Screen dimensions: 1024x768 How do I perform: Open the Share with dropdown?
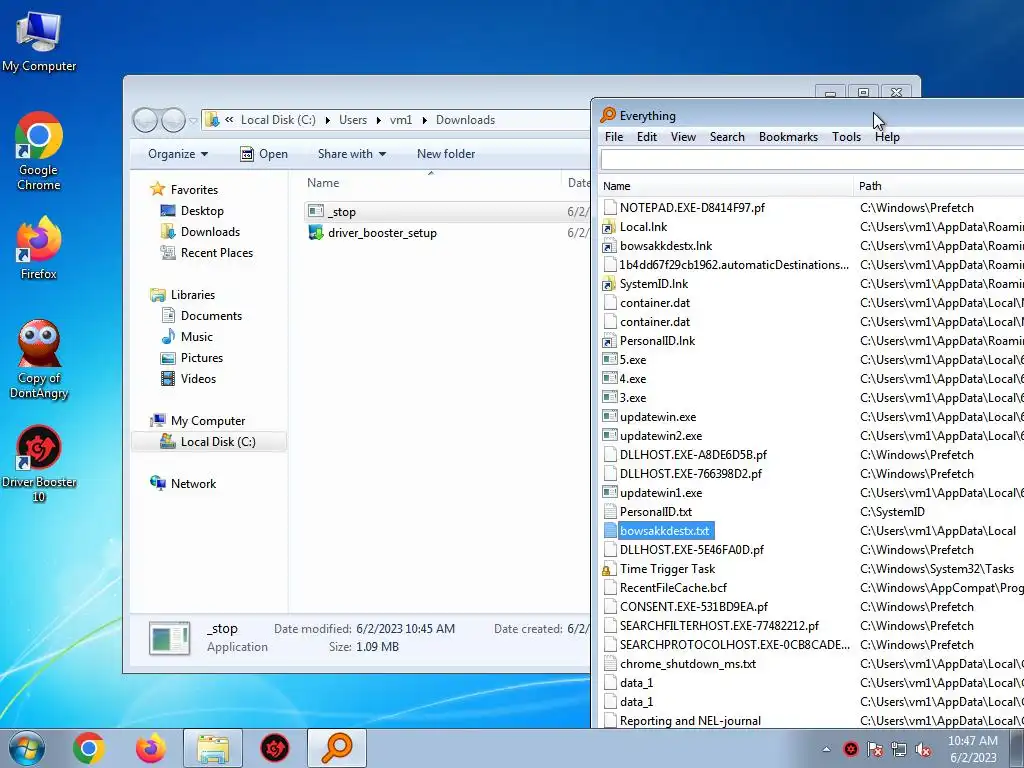pyautogui.click(x=352, y=154)
